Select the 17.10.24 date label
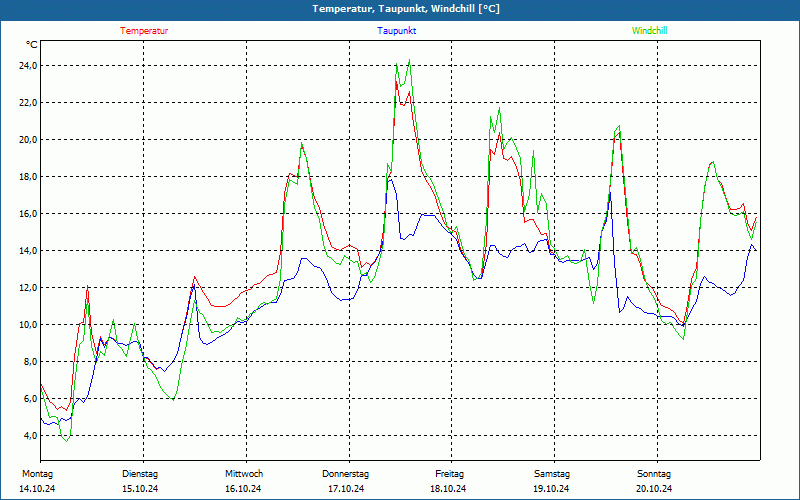Screen dimensions: 800x500 coord(346,489)
